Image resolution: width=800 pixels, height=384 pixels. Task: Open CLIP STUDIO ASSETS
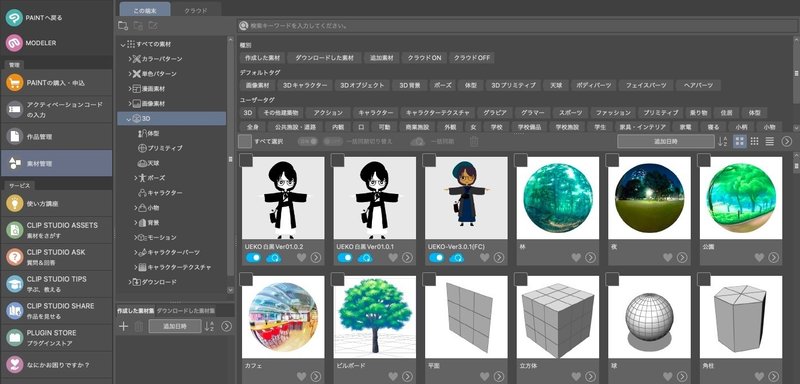[56, 230]
